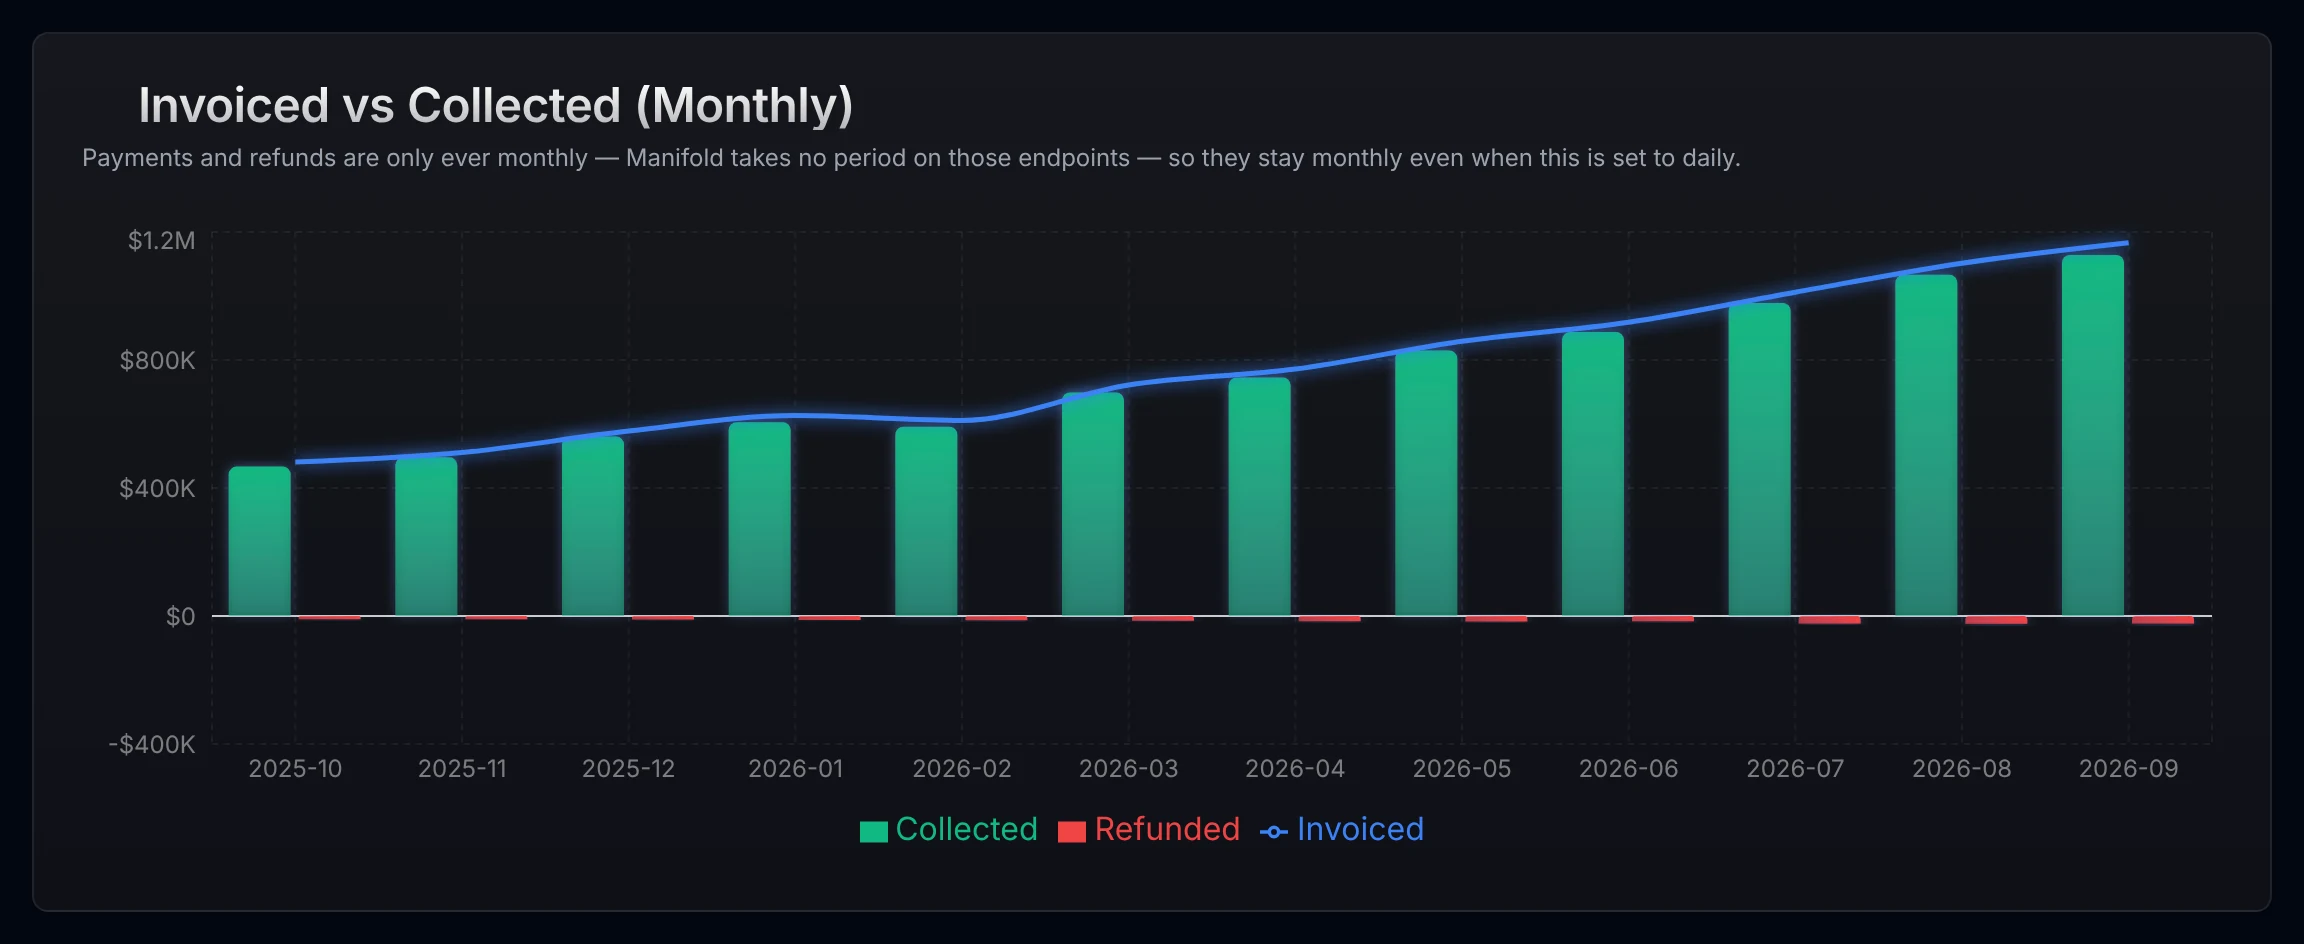Select the Collected bar for 2026-01
The height and width of the screenshot is (944, 2304).
[x=760, y=519]
